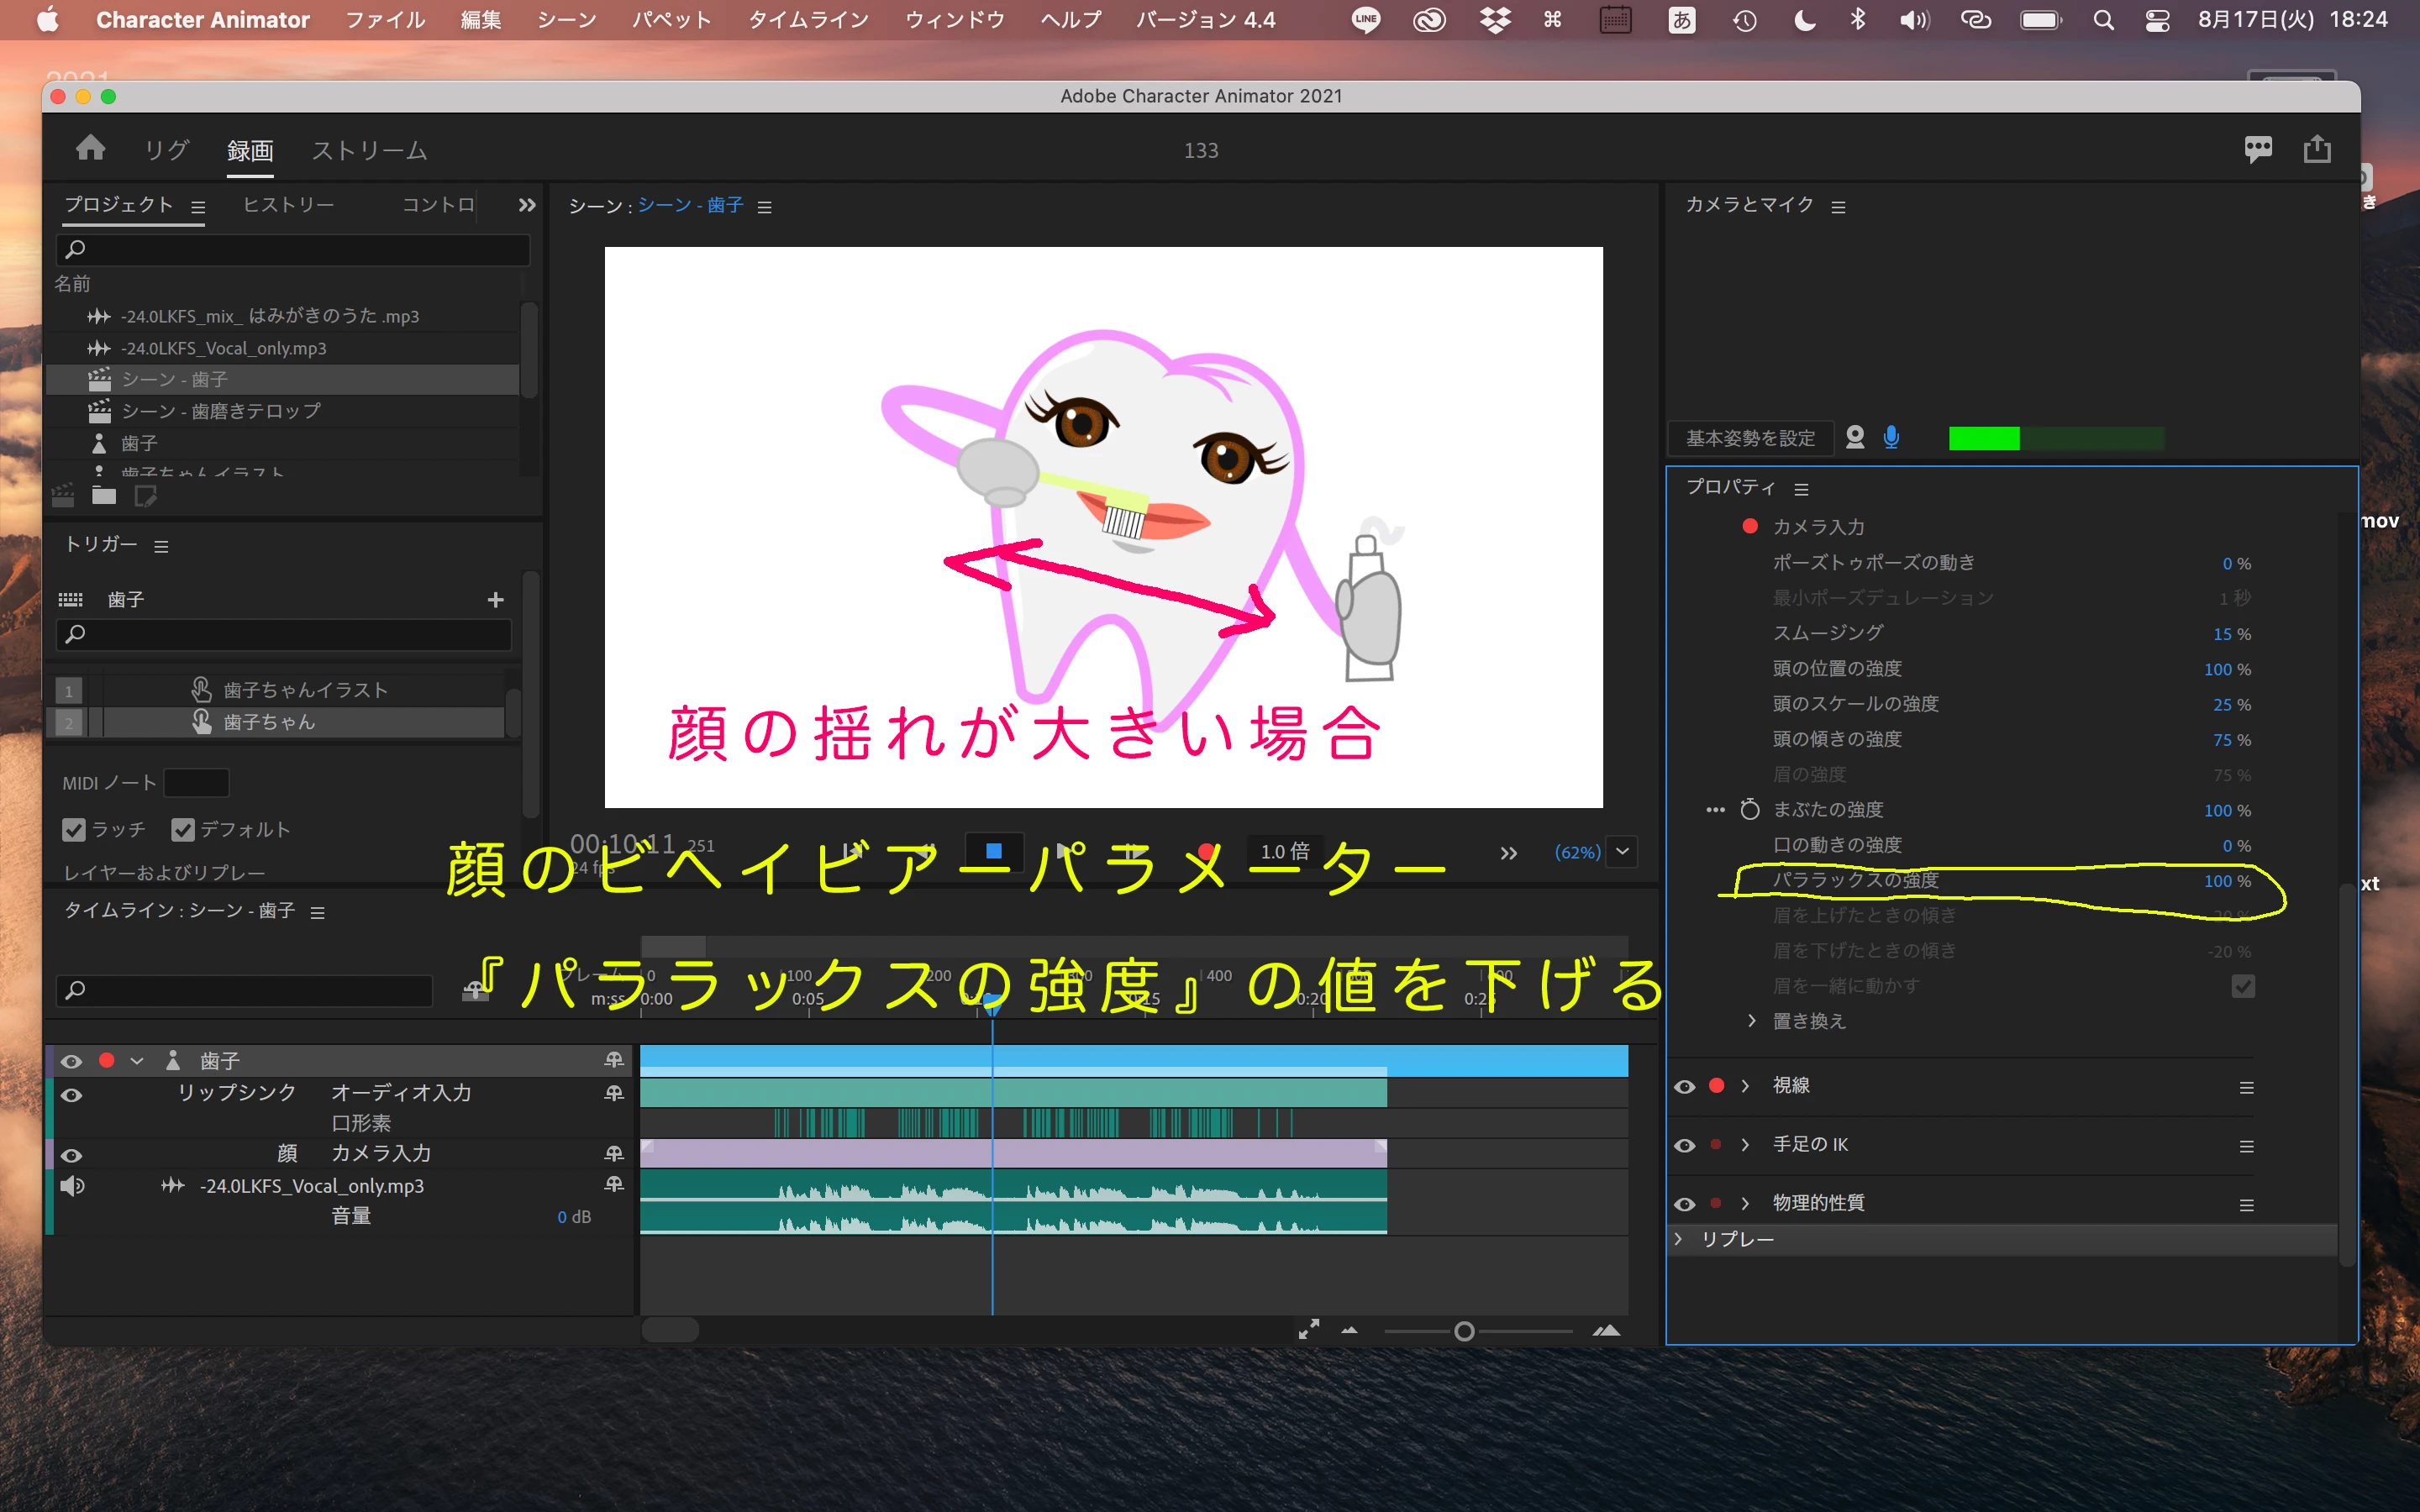2420x1512 pixels.
Task: Open the タイムライン menu in the menu bar
Action: (x=808, y=20)
